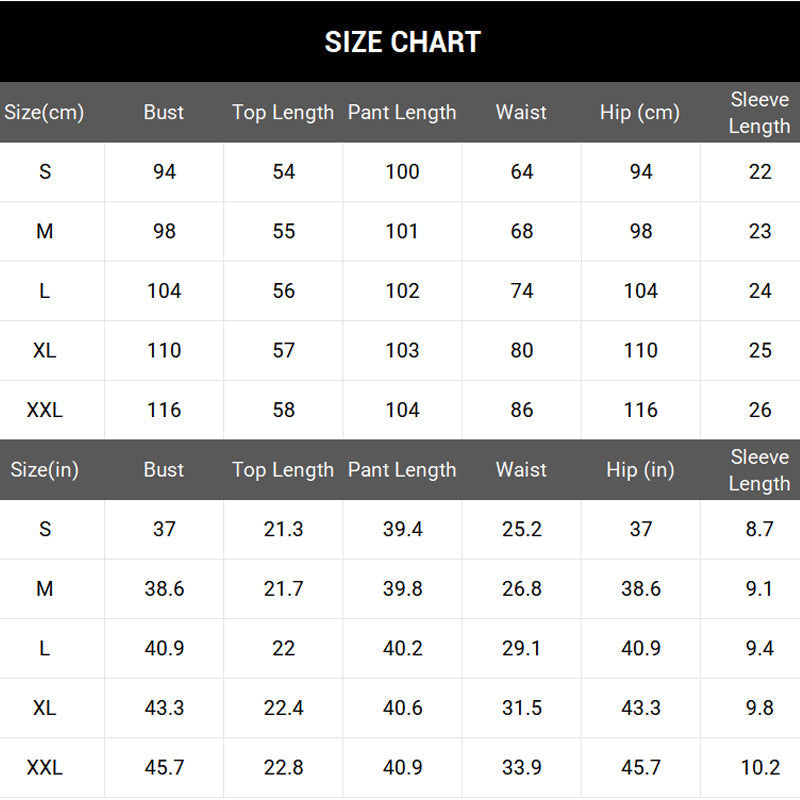Select the inch top length value 22.8

click(x=284, y=767)
